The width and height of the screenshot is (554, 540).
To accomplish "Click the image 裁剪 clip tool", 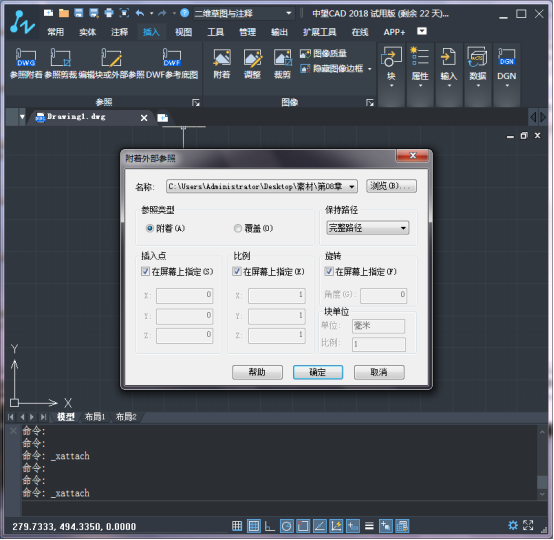I will (282, 64).
